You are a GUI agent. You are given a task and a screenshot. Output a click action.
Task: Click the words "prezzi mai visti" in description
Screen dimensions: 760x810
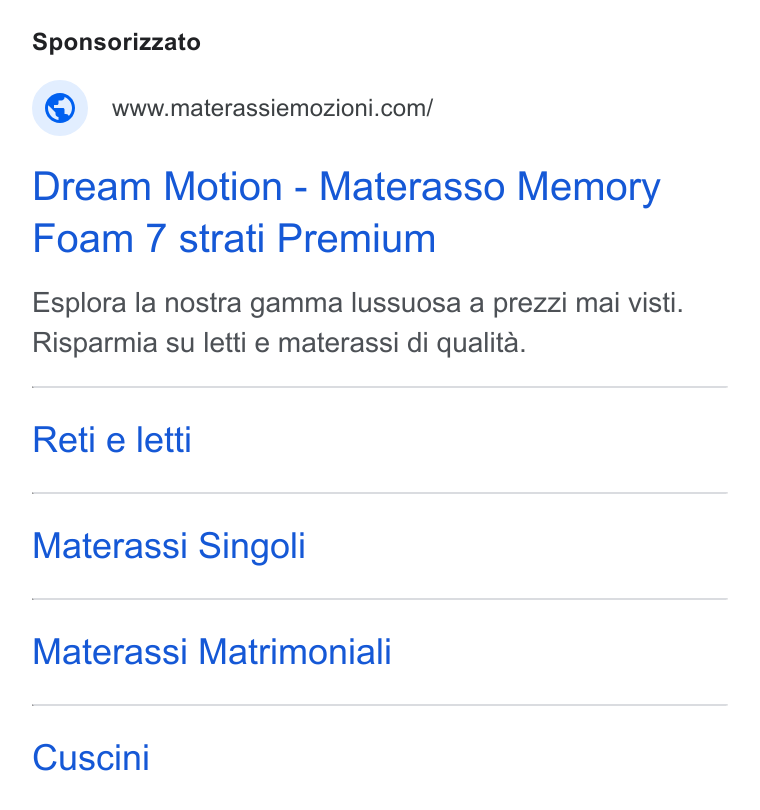point(588,303)
